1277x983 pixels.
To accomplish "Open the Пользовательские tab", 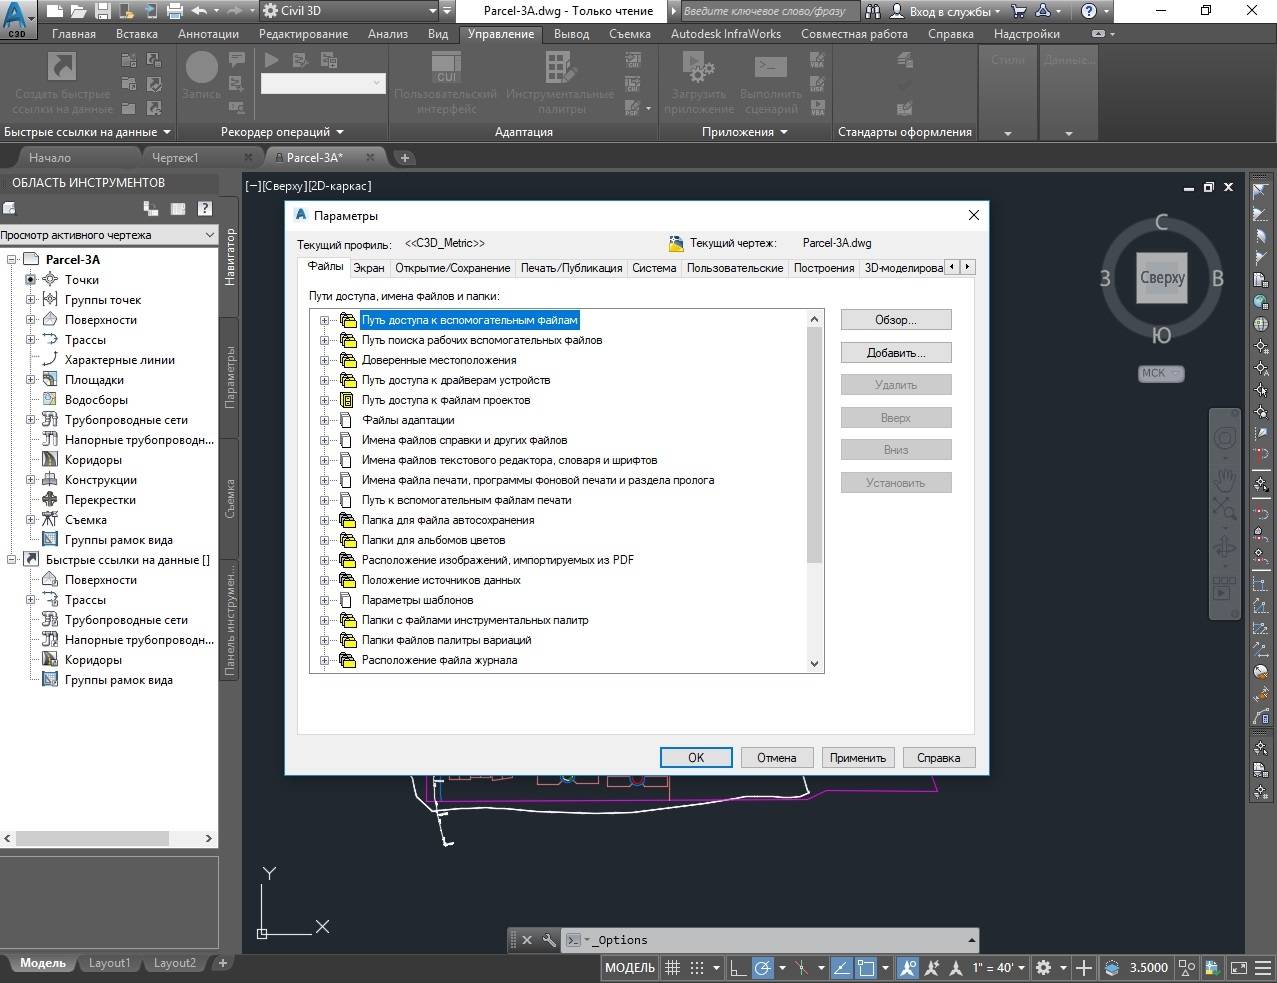I will click(x=735, y=267).
